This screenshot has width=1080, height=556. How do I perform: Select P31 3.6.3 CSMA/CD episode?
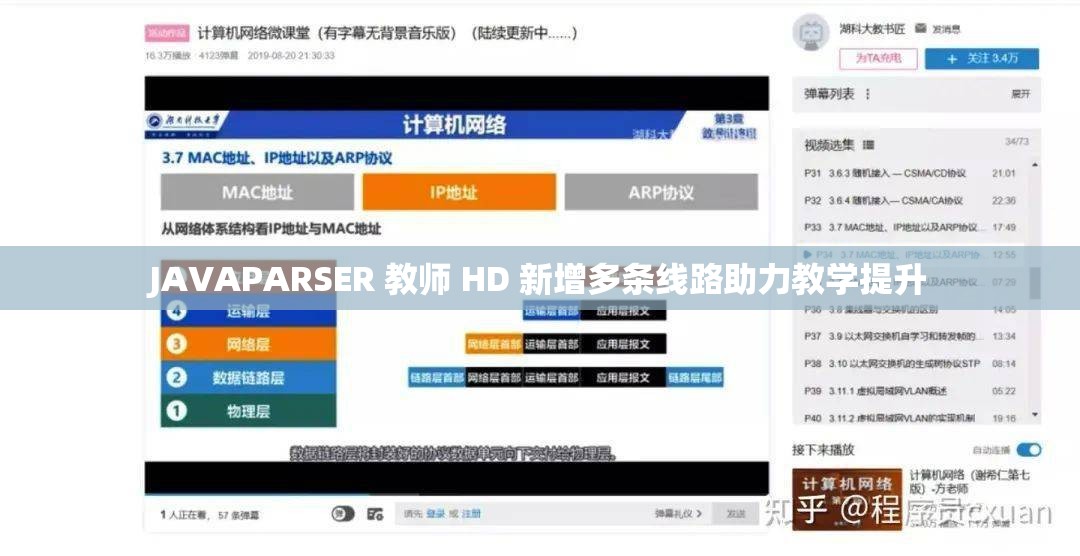click(910, 173)
